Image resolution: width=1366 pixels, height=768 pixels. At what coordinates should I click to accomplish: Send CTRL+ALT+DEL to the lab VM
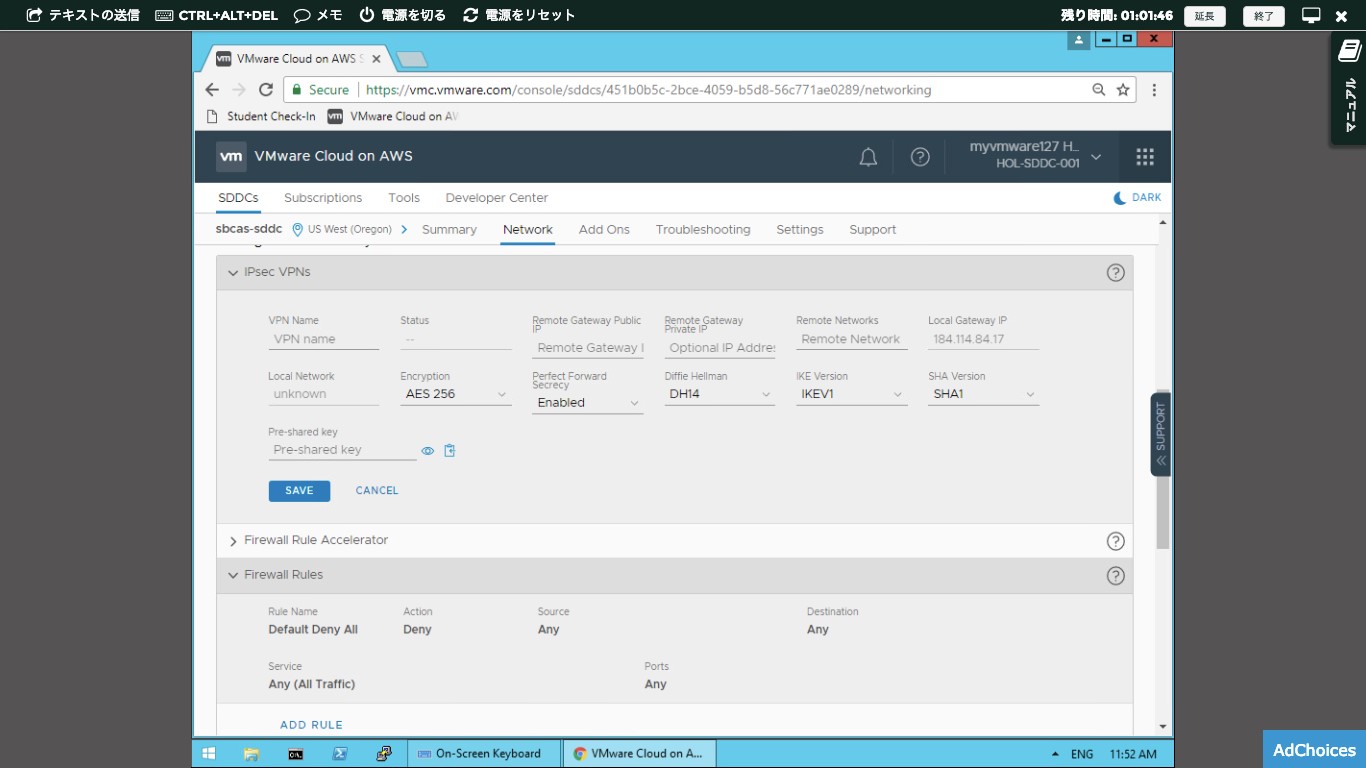click(216, 15)
